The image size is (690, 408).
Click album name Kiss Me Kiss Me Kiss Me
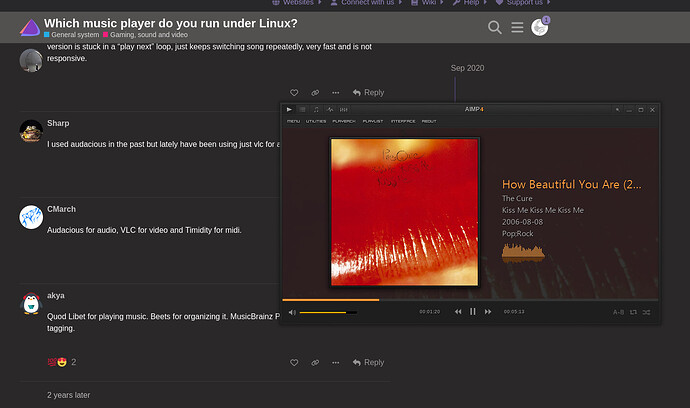pyautogui.click(x=543, y=210)
